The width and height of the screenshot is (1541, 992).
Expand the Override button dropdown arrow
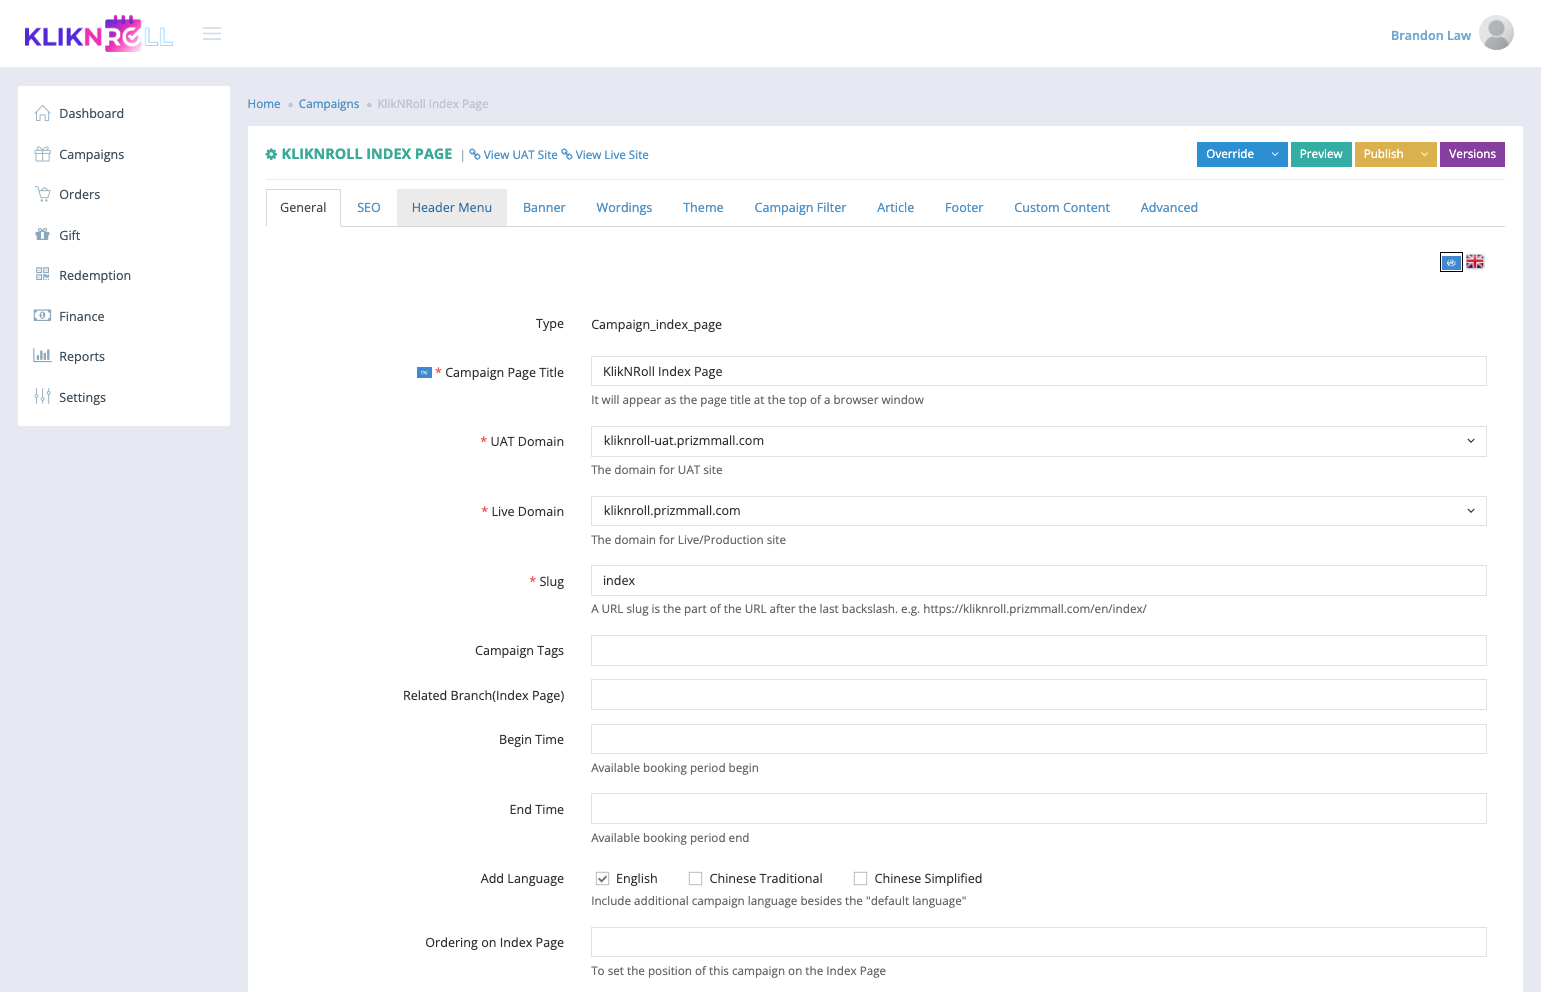pos(1275,154)
